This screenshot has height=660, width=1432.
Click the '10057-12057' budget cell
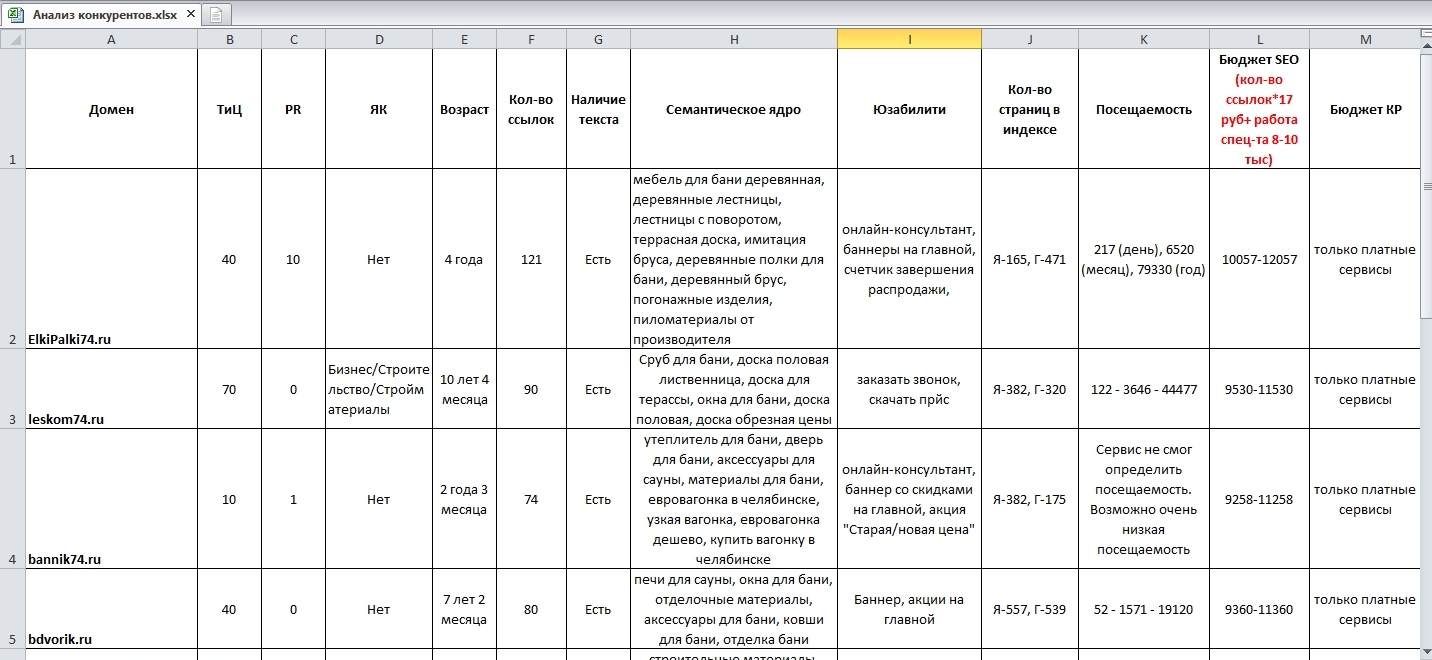[x=1259, y=259]
